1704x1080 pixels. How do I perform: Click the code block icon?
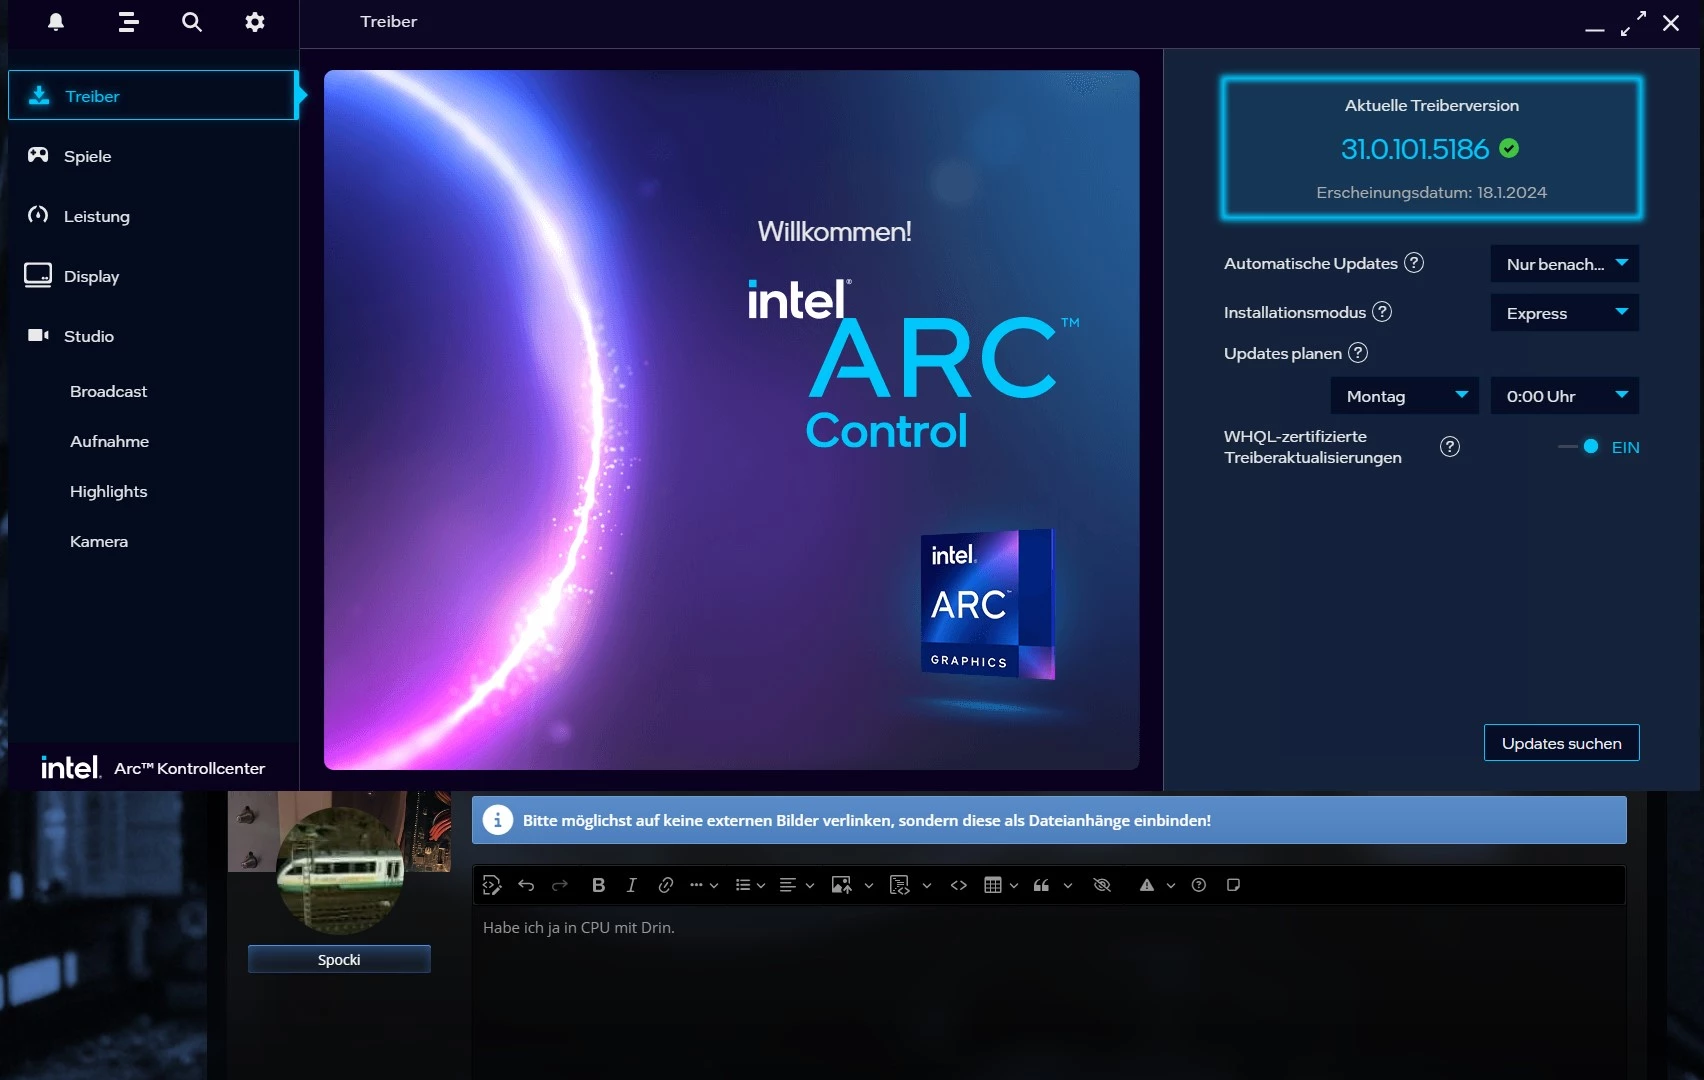point(899,885)
